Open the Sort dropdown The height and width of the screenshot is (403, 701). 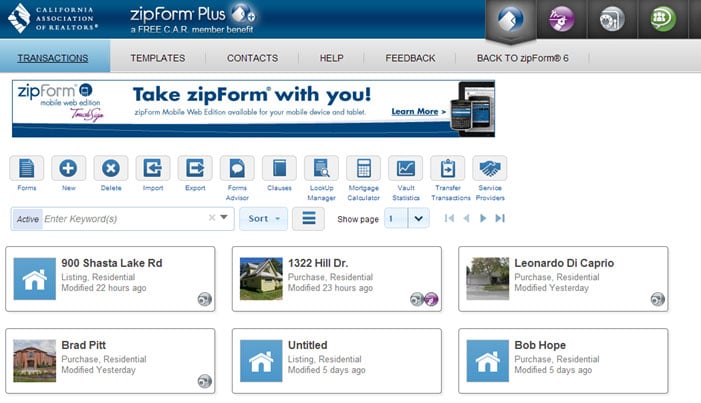click(x=263, y=219)
